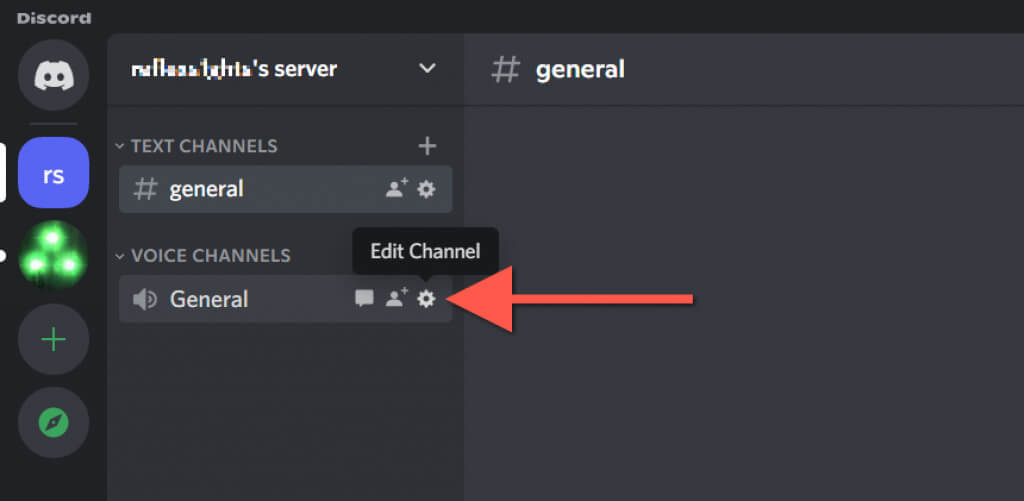
Task: Open chat icon for General voice channel
Action: click(x=364, y=299)
